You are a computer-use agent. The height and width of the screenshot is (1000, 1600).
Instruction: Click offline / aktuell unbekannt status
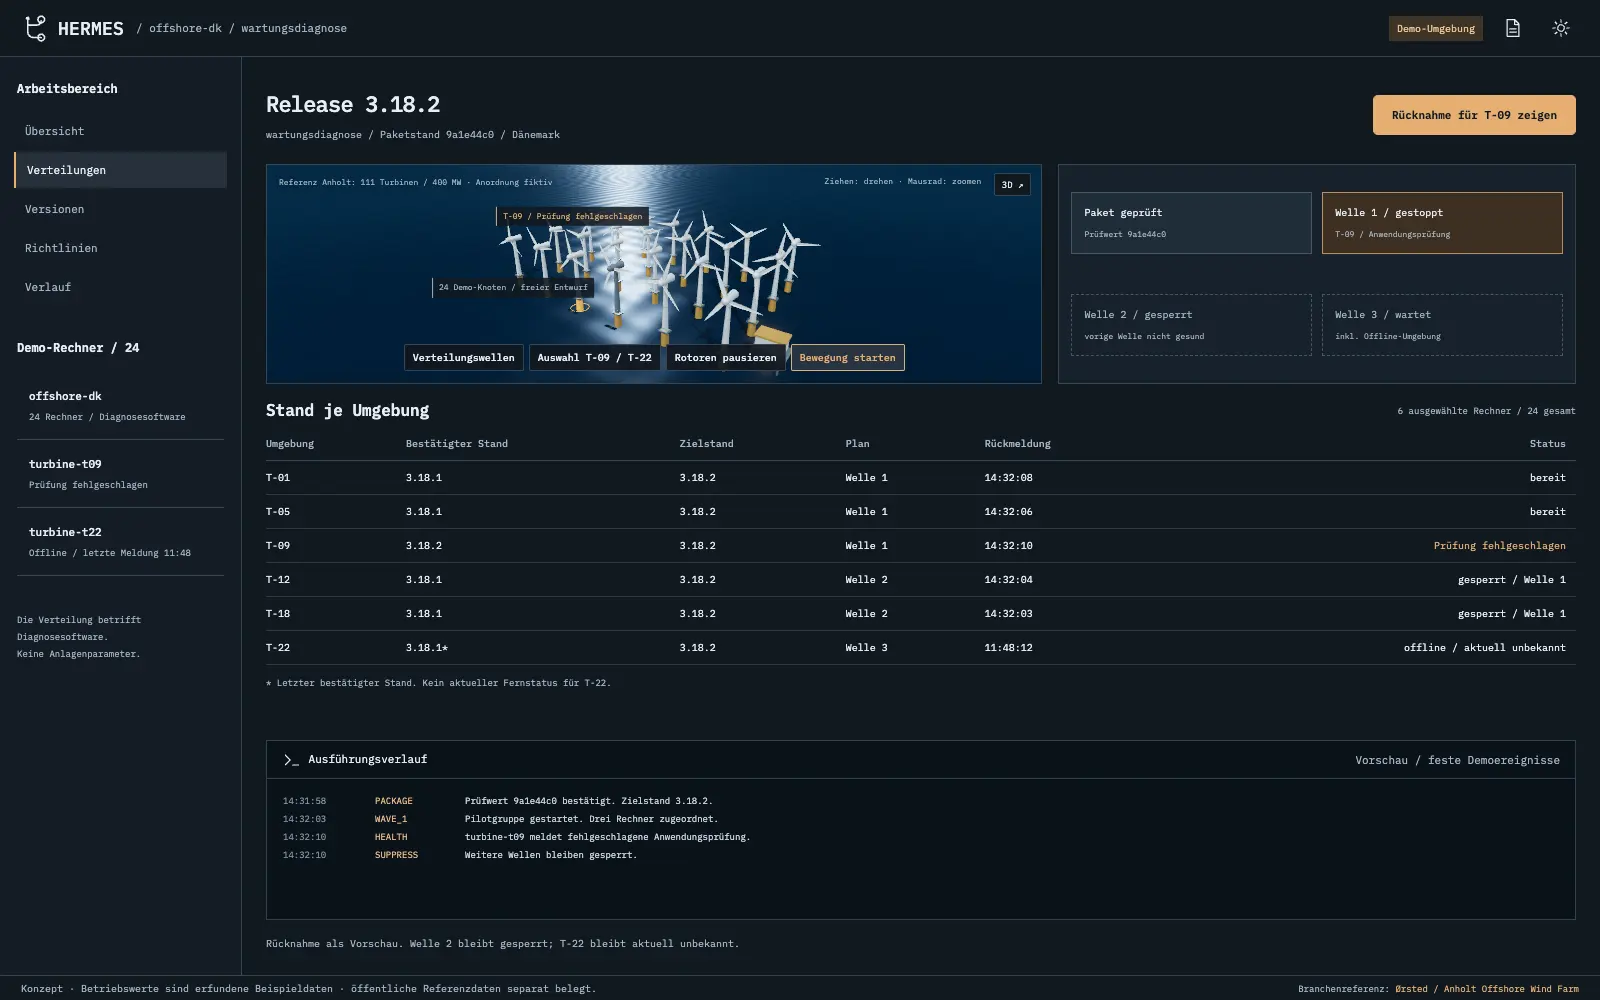1484,648
